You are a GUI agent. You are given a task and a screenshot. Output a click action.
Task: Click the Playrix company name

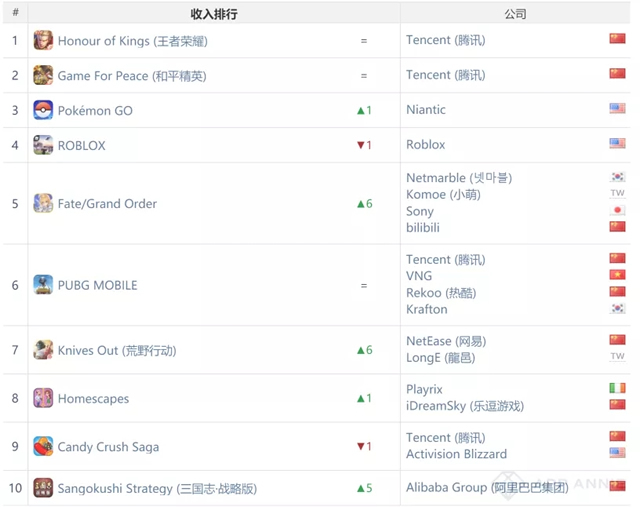[x=424, y=389]
